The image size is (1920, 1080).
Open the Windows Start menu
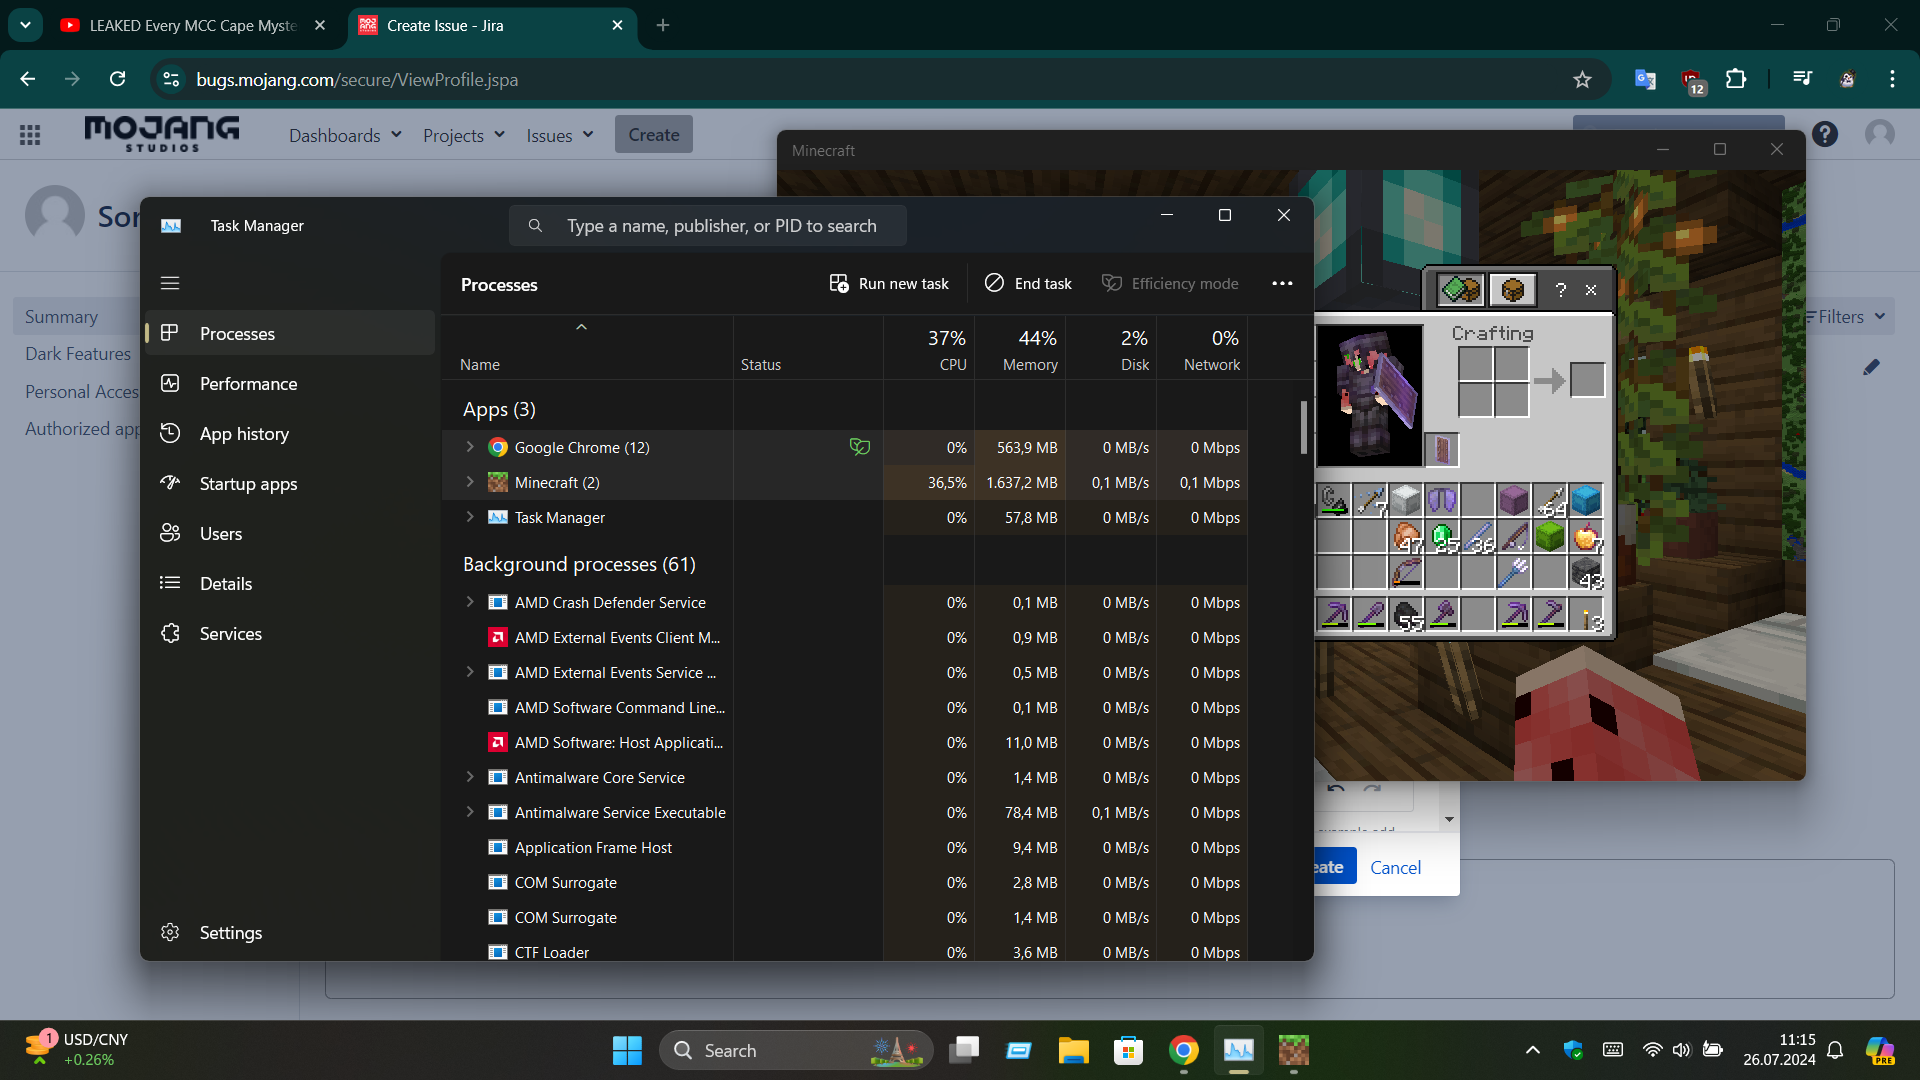pyautogui.click(x=627, y=1050)
